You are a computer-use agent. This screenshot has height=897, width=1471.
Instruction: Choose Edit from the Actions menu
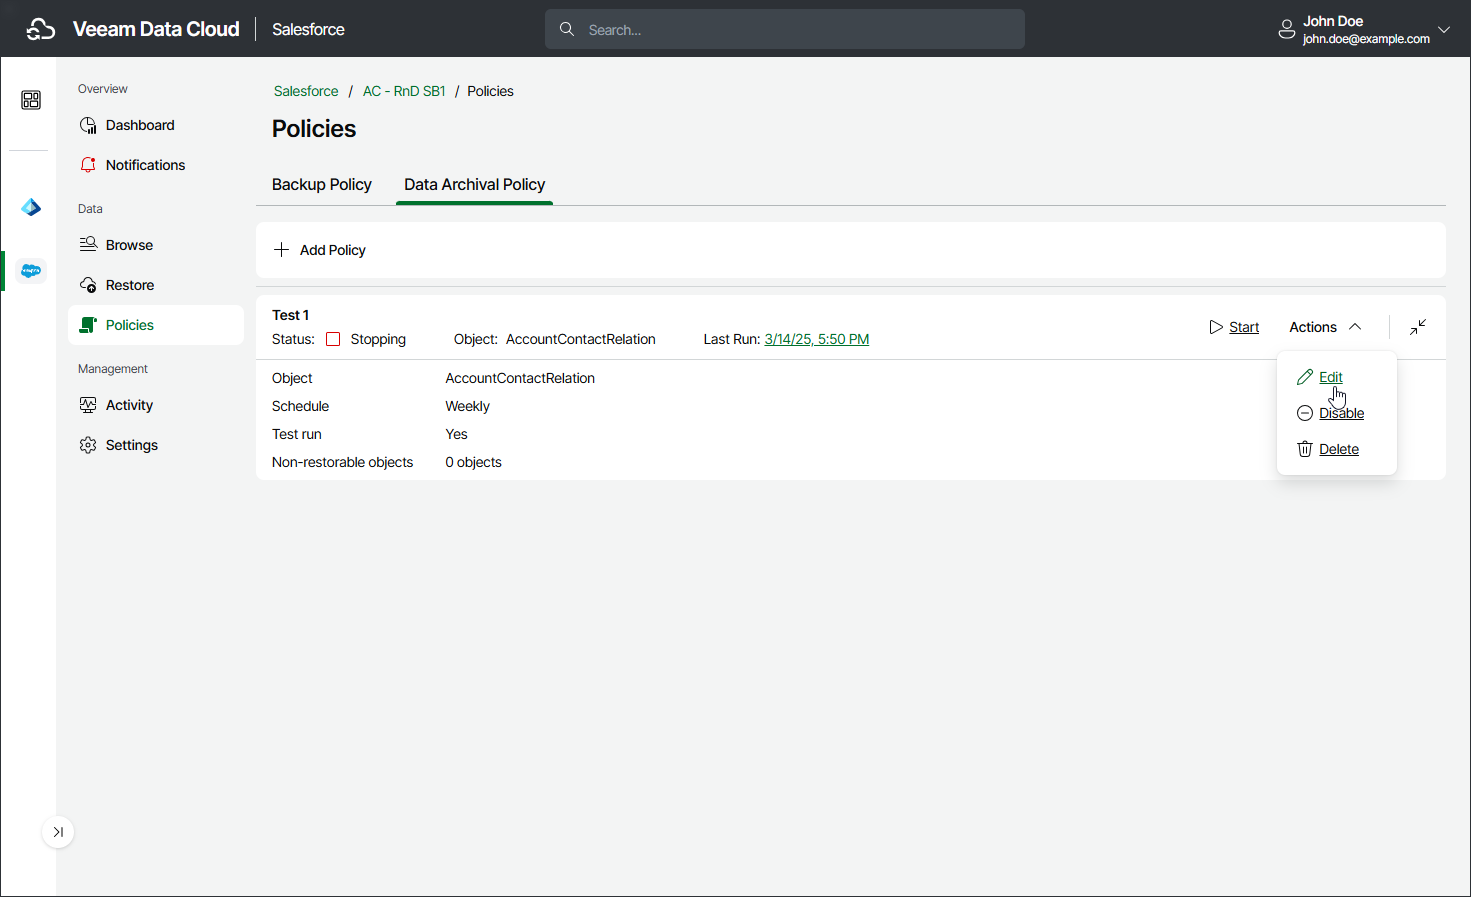coord(1331,377)
